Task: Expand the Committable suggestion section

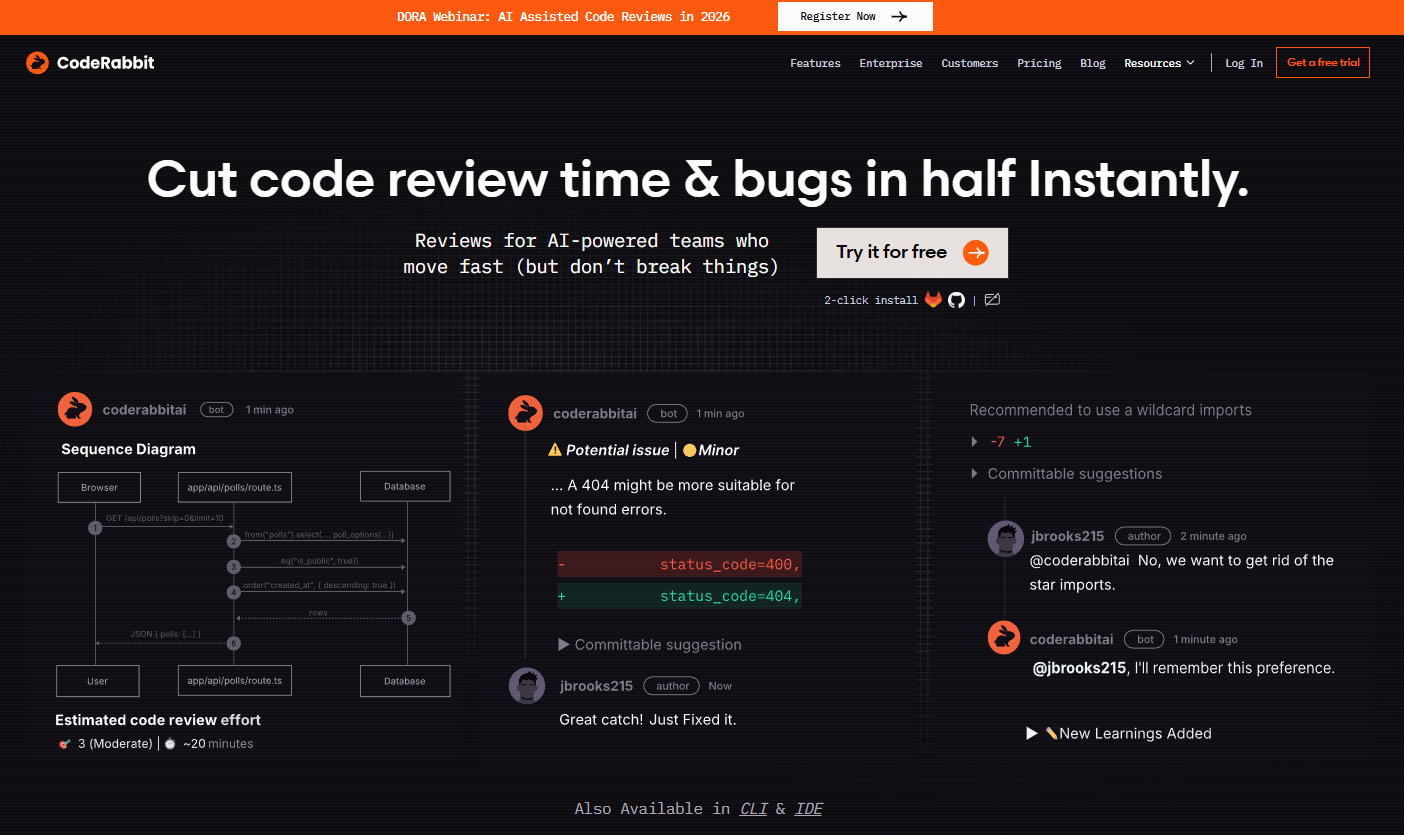Action: click(x=650, y=644)
